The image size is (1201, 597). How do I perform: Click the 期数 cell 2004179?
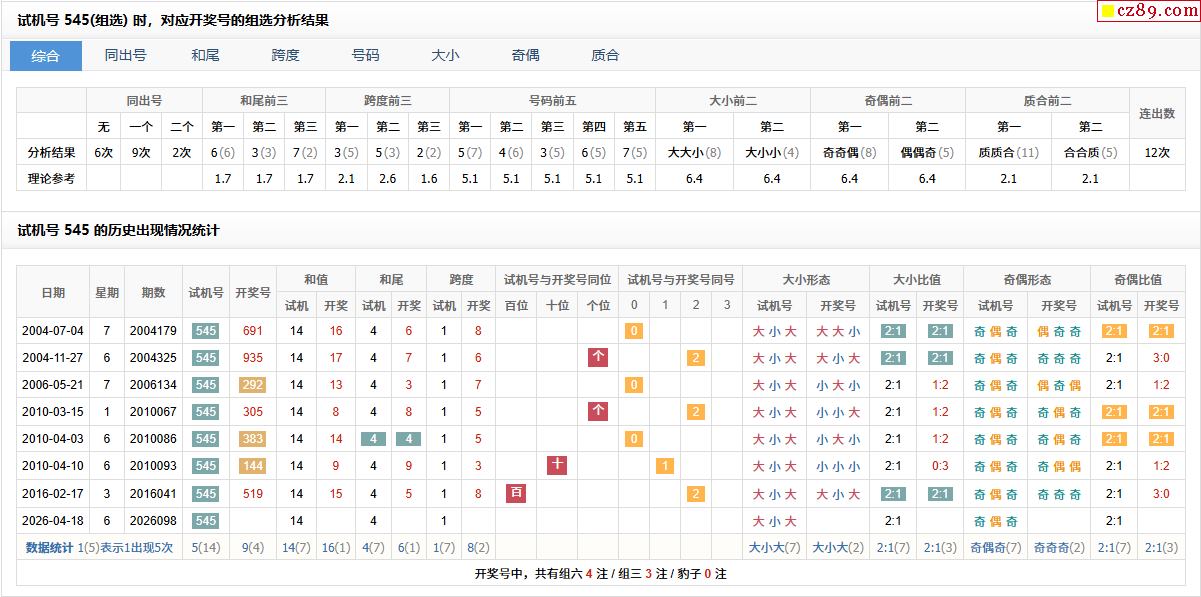pos(153,331)
